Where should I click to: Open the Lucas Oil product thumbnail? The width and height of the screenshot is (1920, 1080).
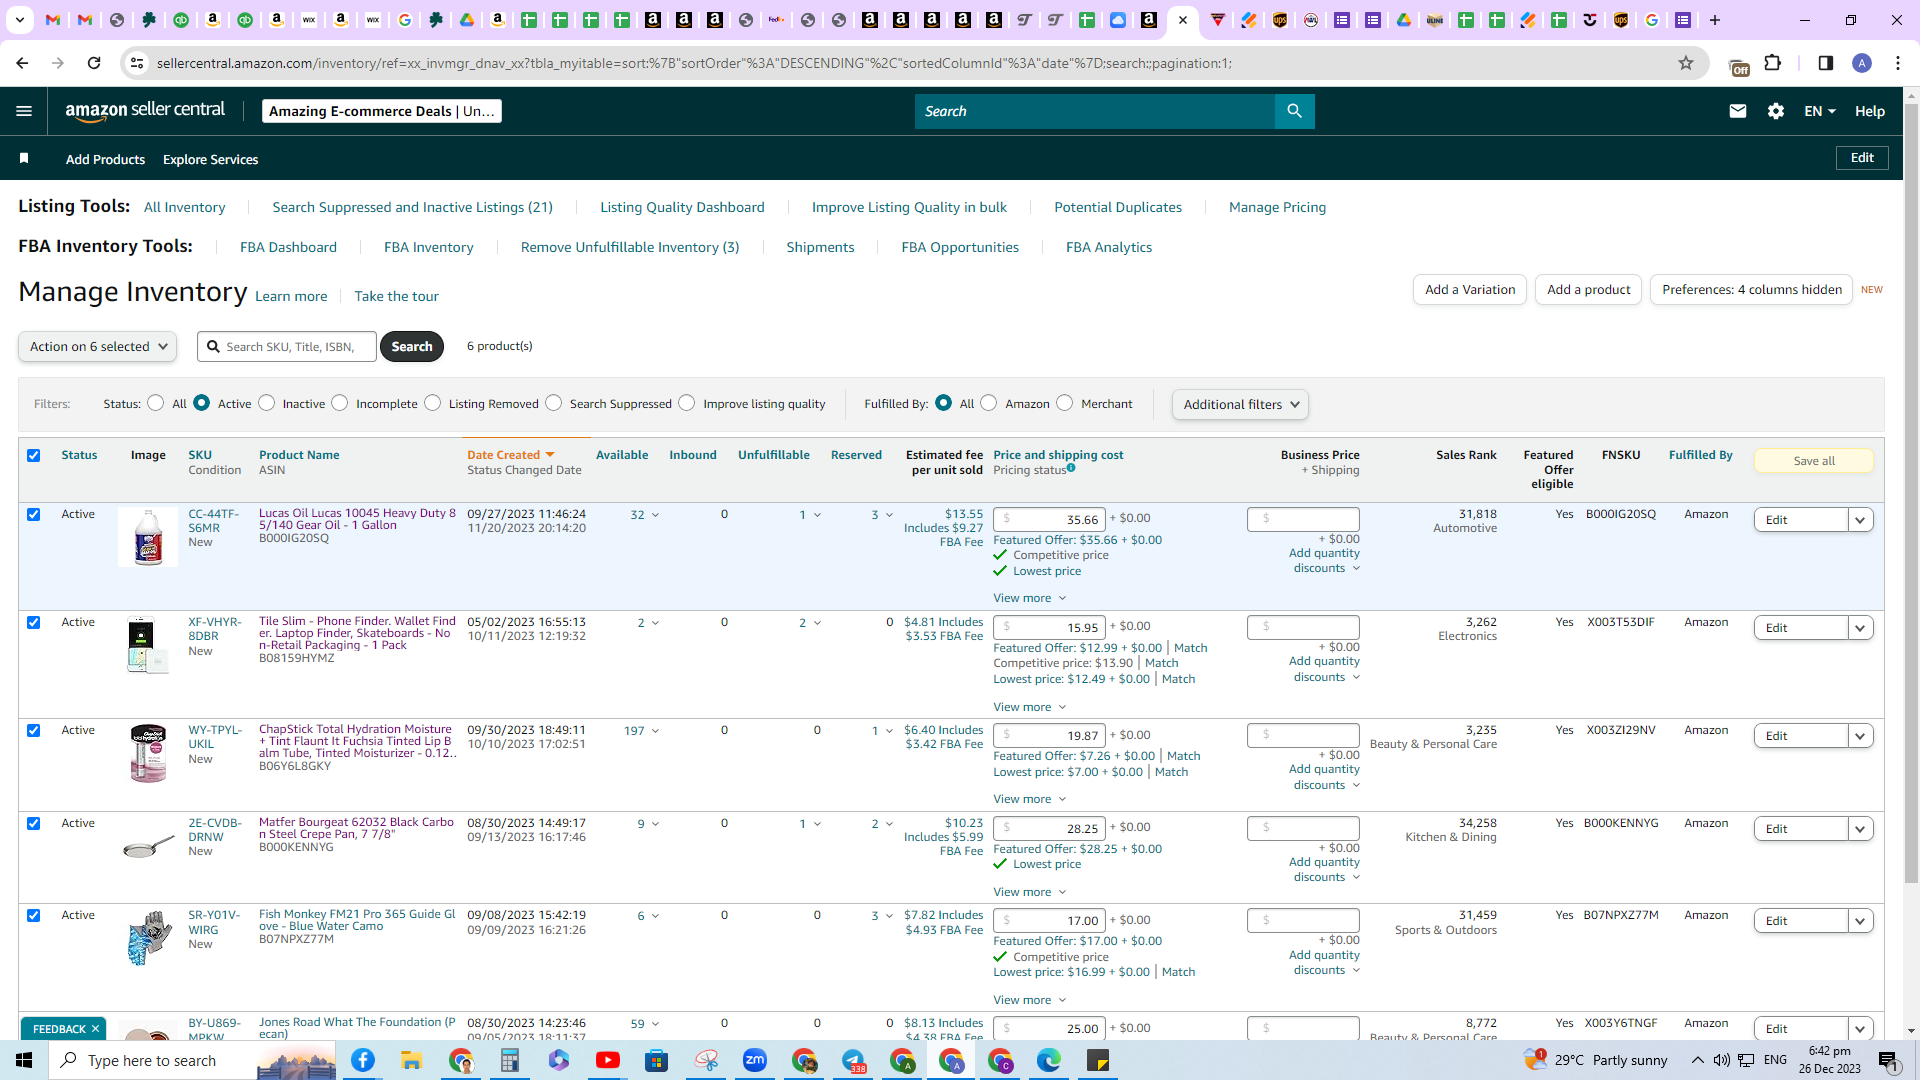pyautogui.click(x=148, y=537)
